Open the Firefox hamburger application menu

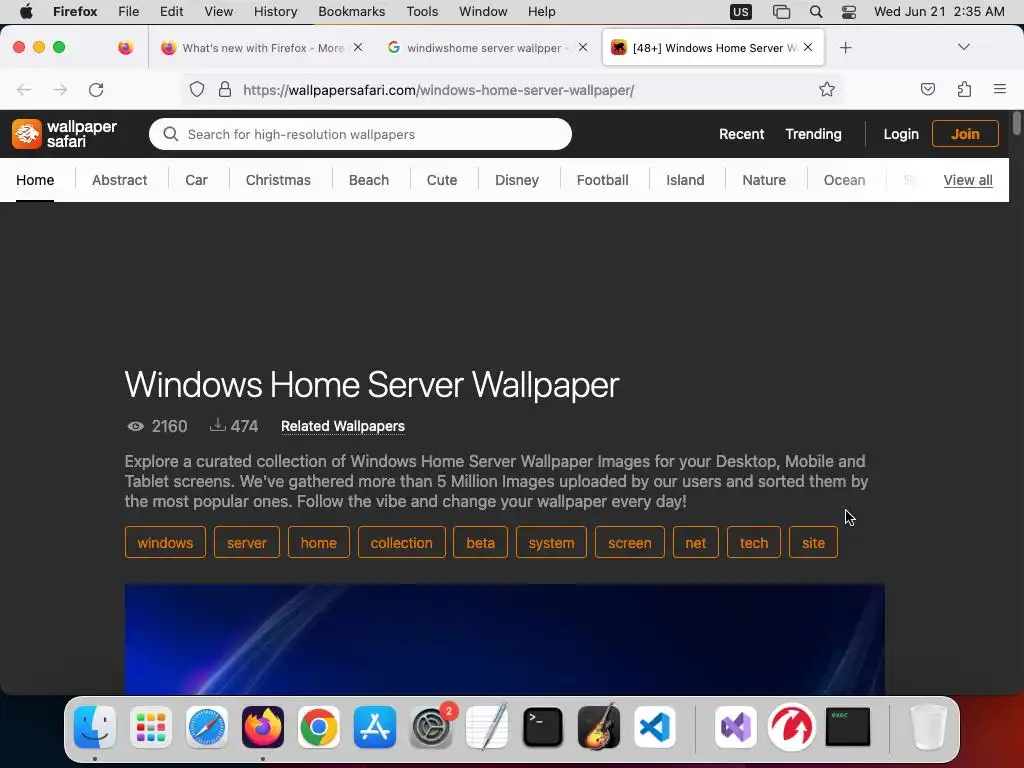tap(1000, 89)
